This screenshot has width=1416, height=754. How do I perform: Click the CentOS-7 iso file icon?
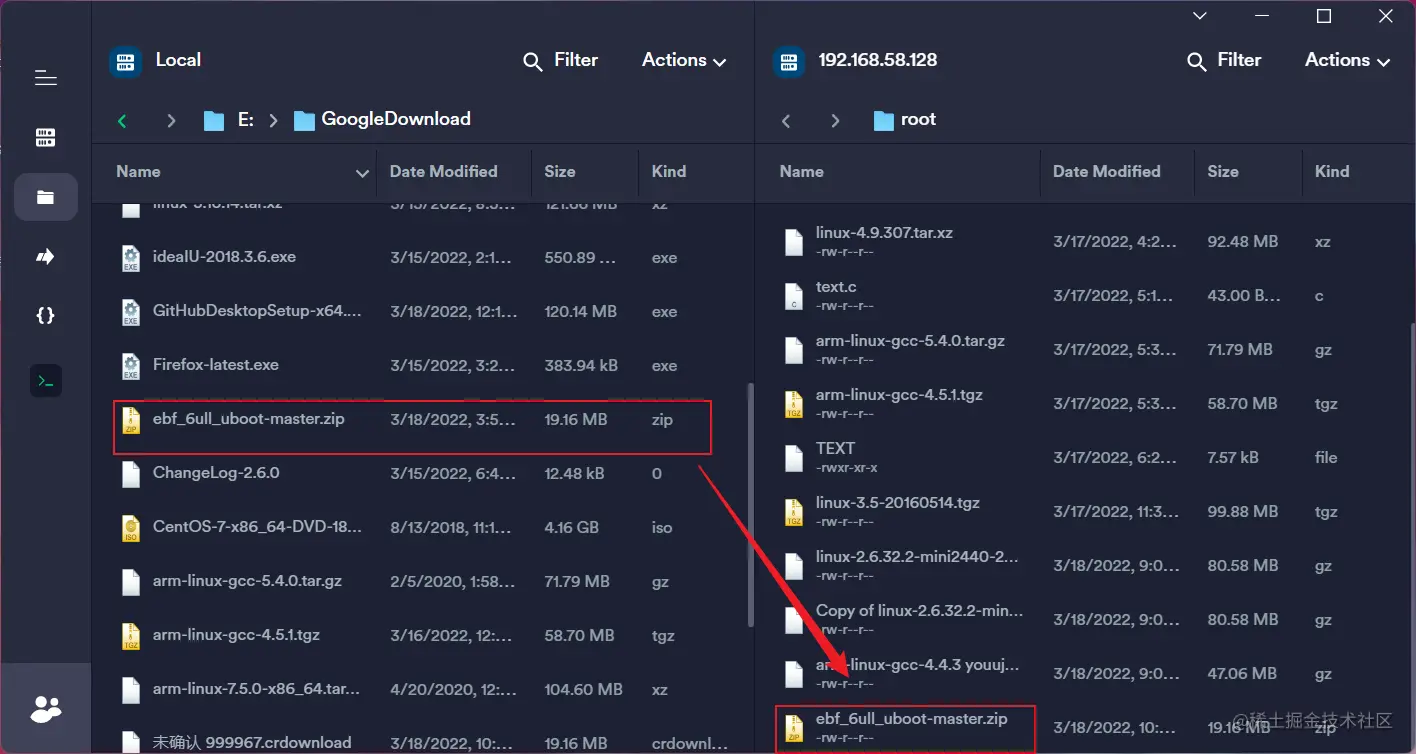point(131,528)
